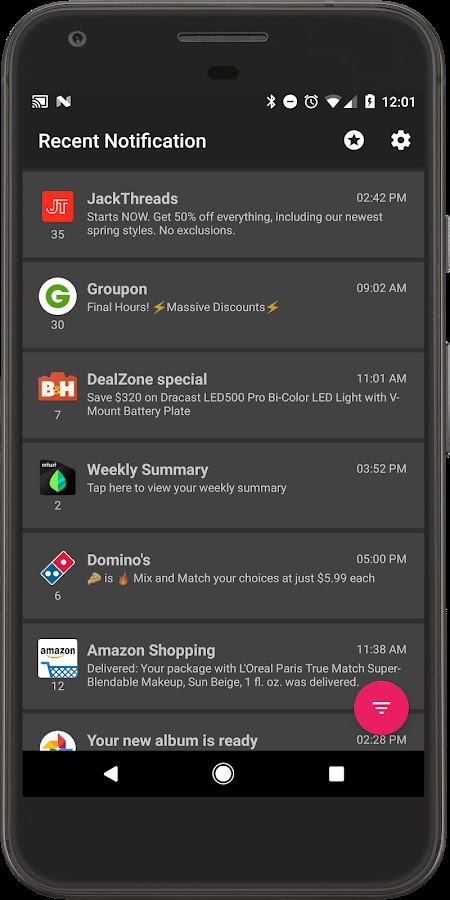Screen dimensions: 450x900
Task: Tap the Android home circle button
Action: pyautogui.click(x=223, y=774)
